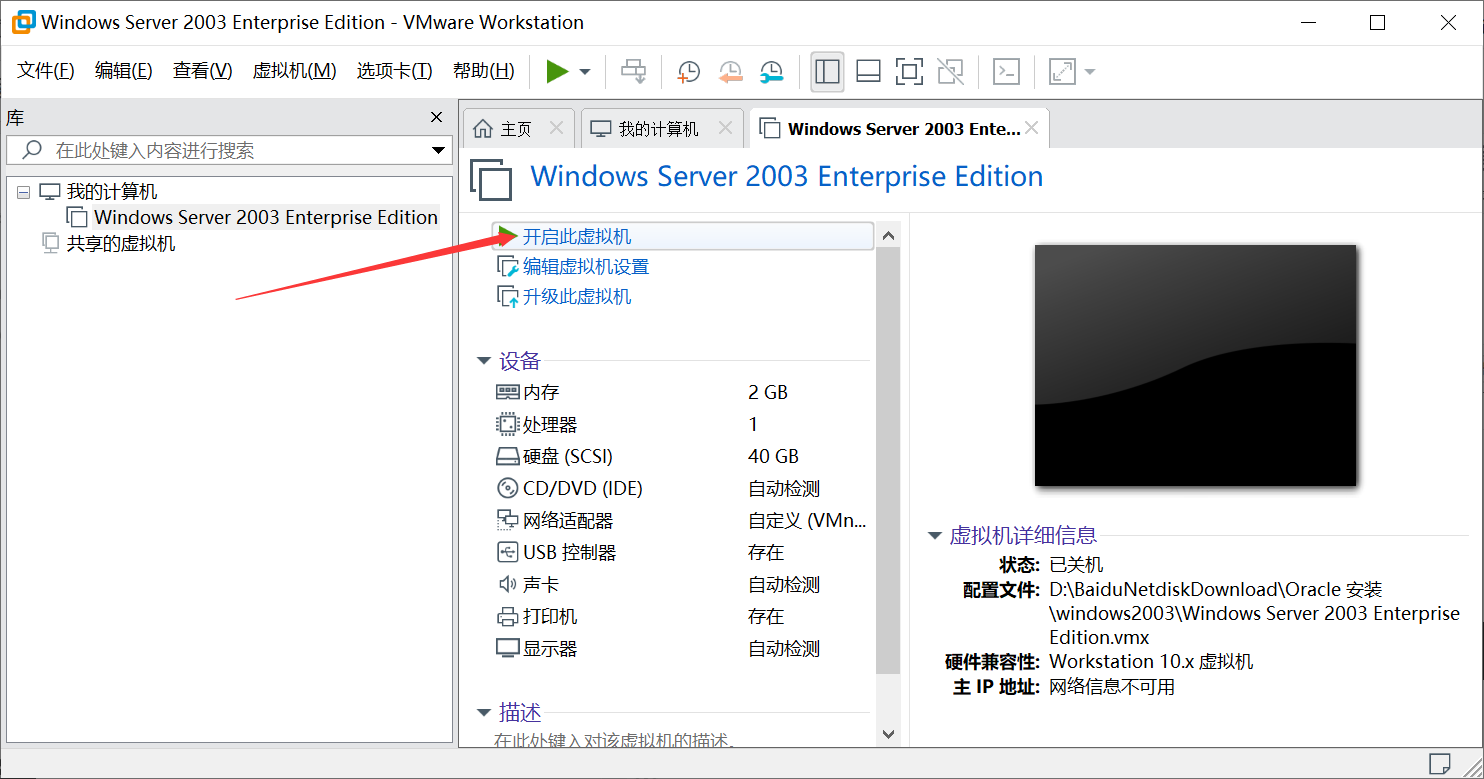
Task: Click the library search input field
Action: [x=228, y=150]
